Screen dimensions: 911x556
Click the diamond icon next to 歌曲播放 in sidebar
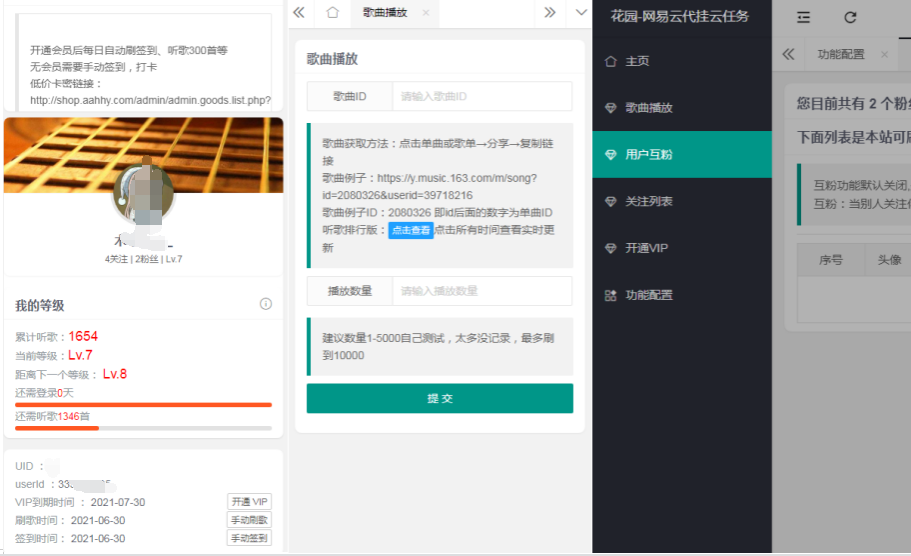click(x=611, y=108)
